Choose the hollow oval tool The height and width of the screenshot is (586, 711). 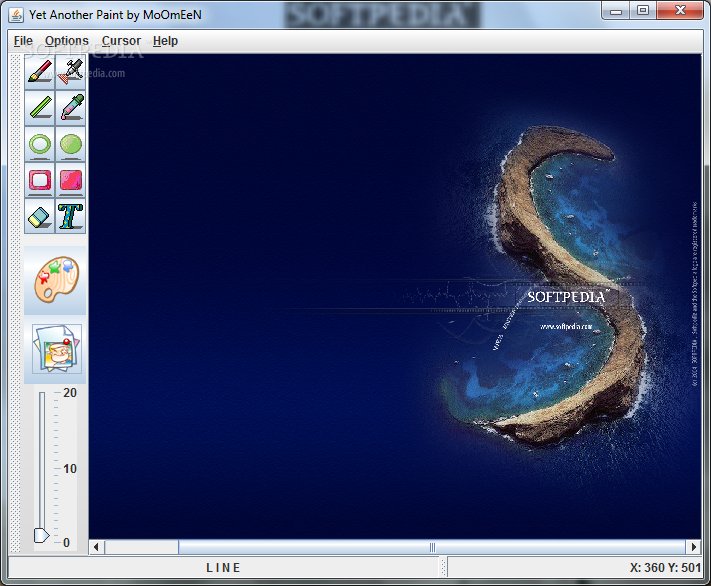(x=40, y=144)
